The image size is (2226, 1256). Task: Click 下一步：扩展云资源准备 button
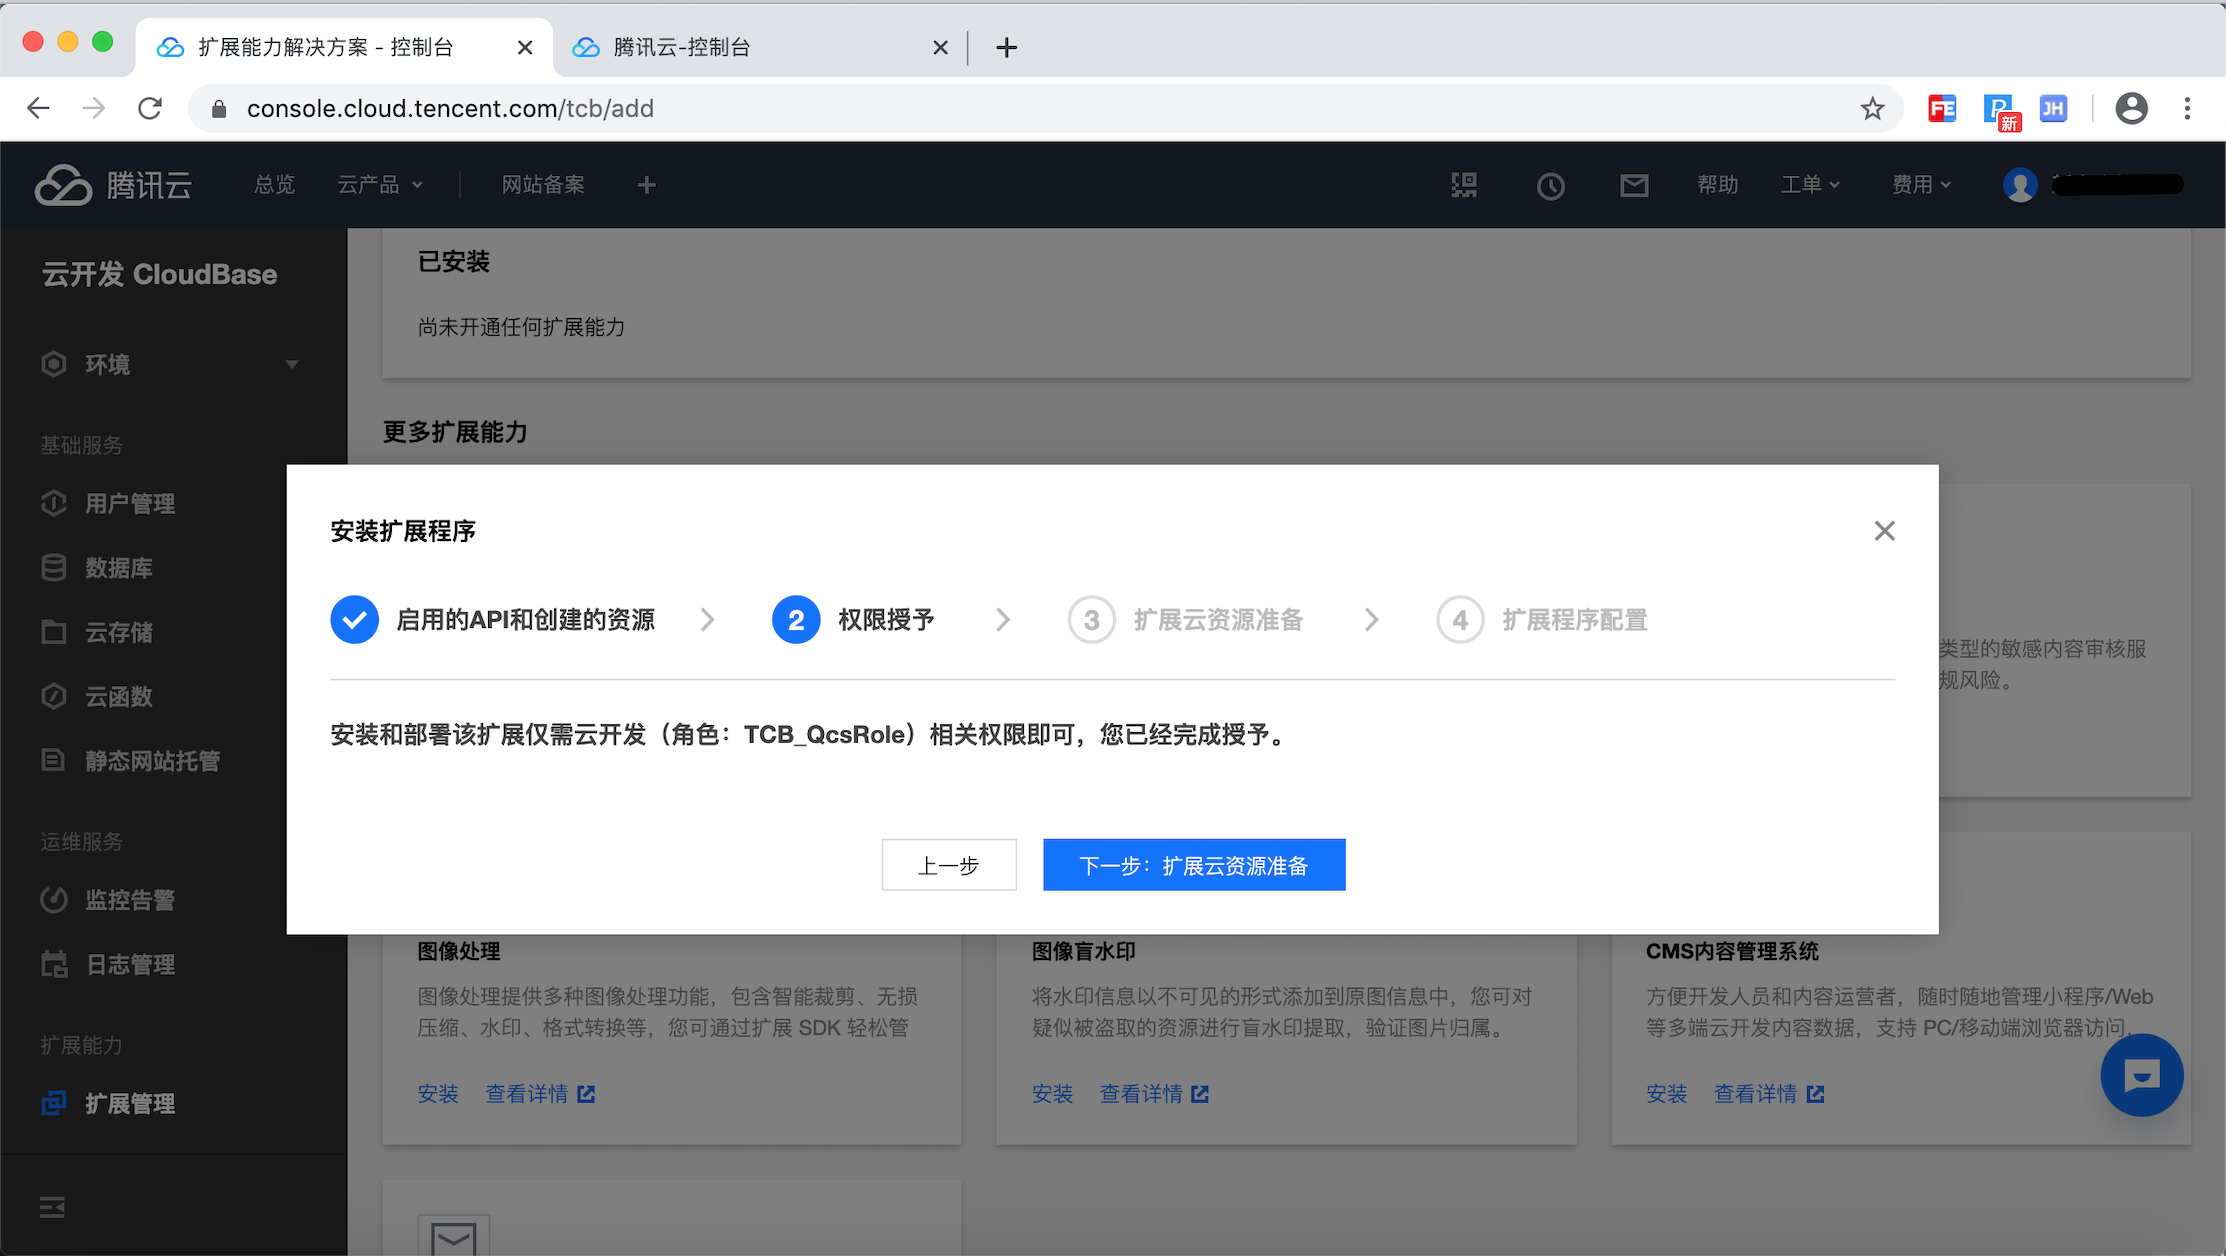click(1193, 865)
